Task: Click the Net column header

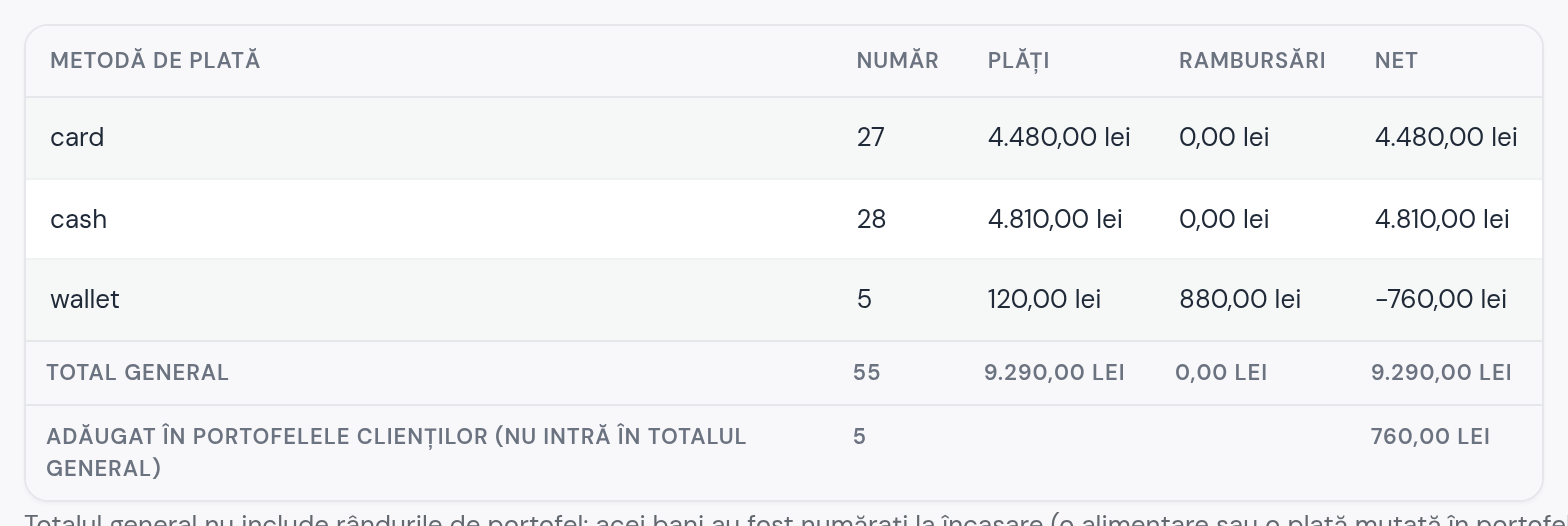Action: [x=1396, y=61]
